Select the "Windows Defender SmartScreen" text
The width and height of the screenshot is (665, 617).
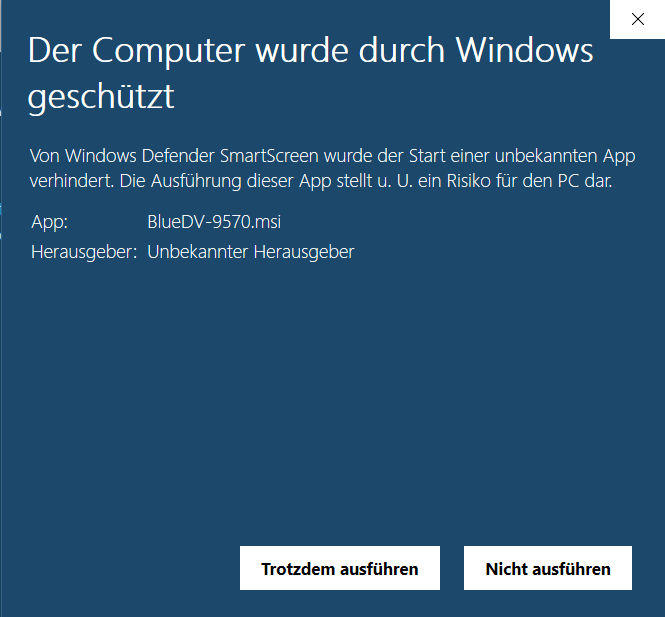tap(192, 156)
